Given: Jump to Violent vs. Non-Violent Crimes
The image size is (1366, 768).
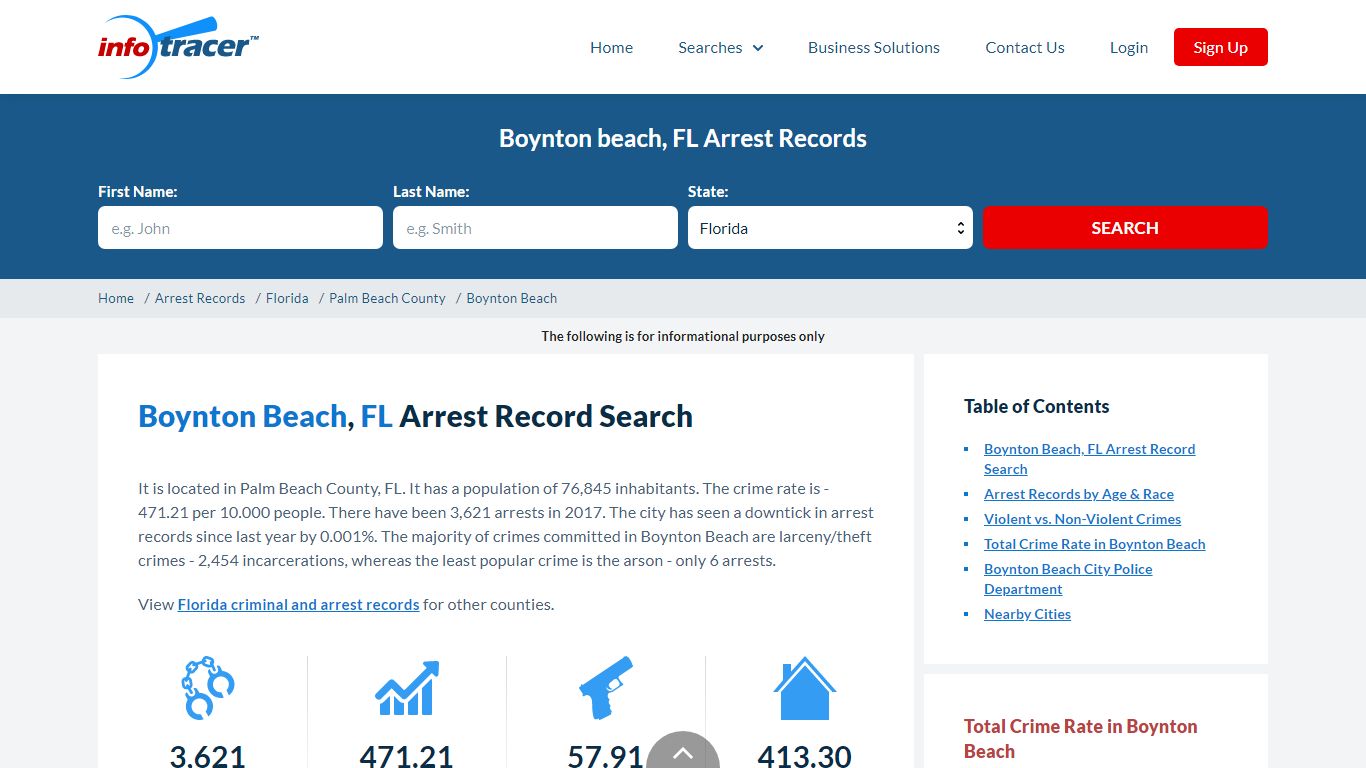Looking at the screenshot, I should [1082, 519].
